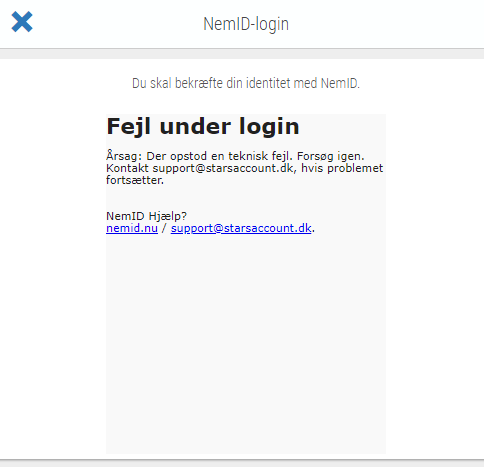Click the word 'Kontakt' in the error paragraph

127,168
